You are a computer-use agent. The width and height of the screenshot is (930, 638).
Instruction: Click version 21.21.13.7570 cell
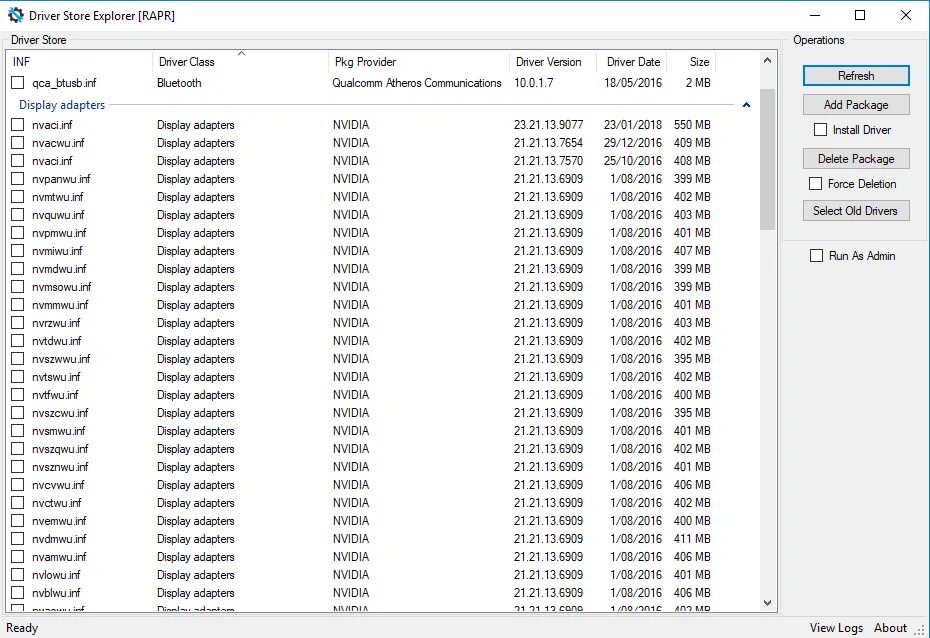pyautogui.click(x=548, y=161)
